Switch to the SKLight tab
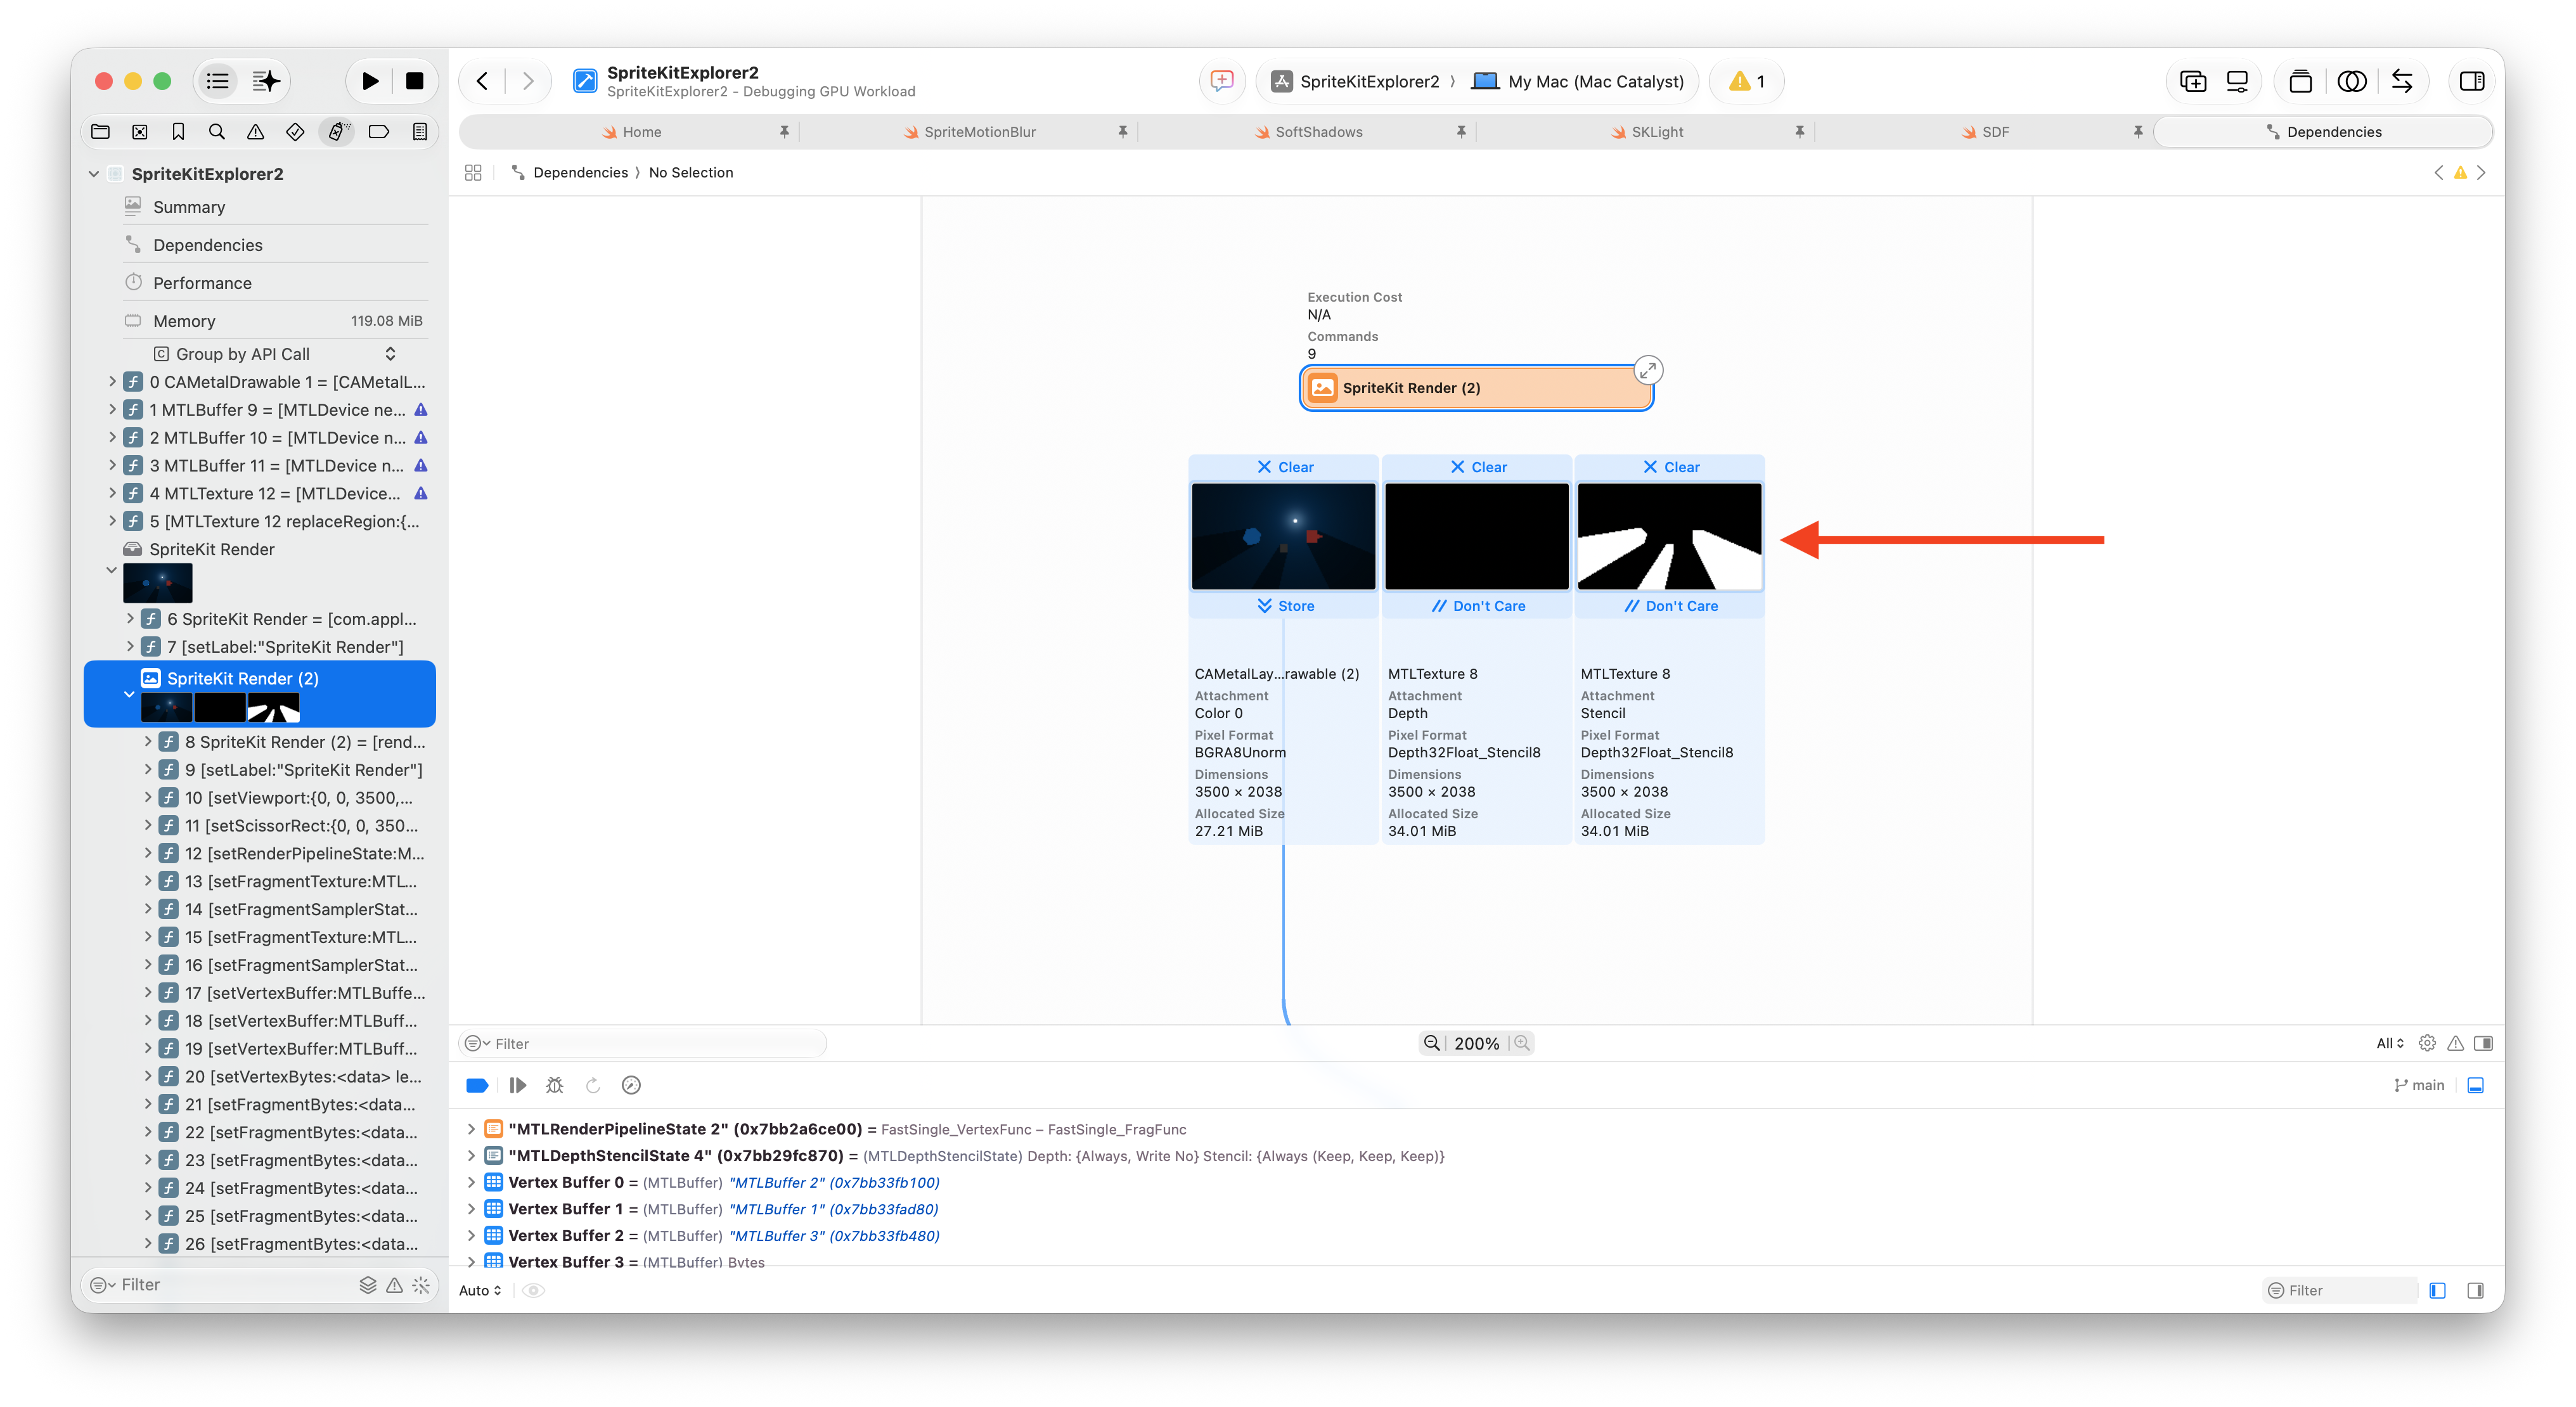 tap(1646, 131)
